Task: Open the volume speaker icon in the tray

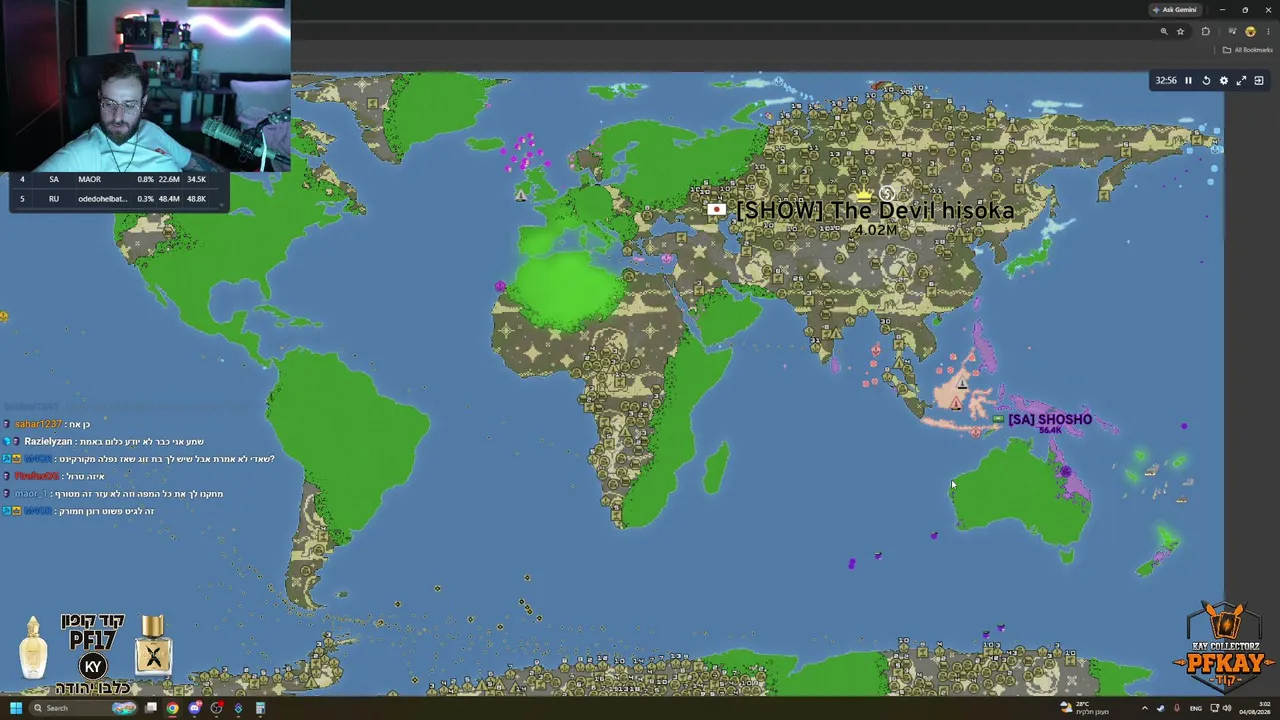Action: [x=1228, y=708]
